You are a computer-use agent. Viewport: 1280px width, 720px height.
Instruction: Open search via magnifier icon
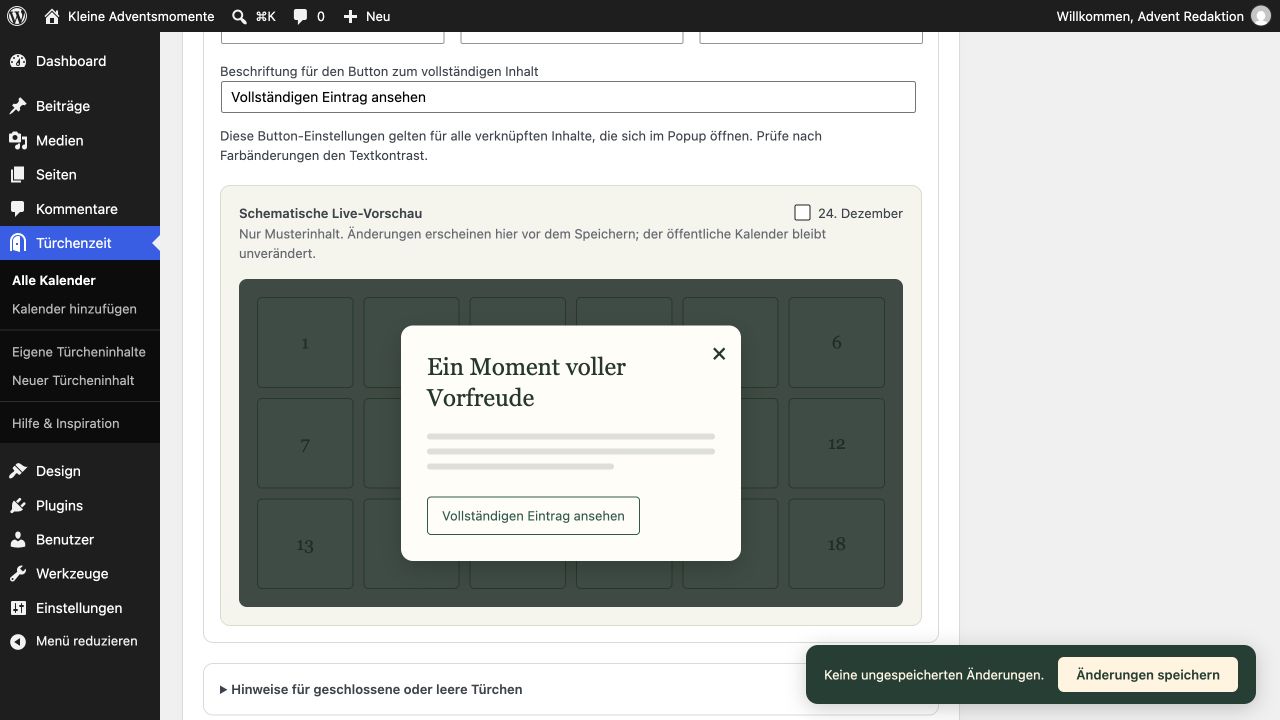[x=239, y=16]
